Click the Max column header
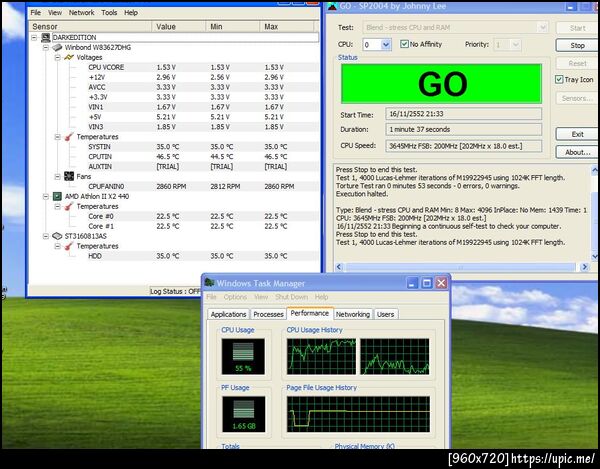Viewport: 600px width, 469px height. 287,27
